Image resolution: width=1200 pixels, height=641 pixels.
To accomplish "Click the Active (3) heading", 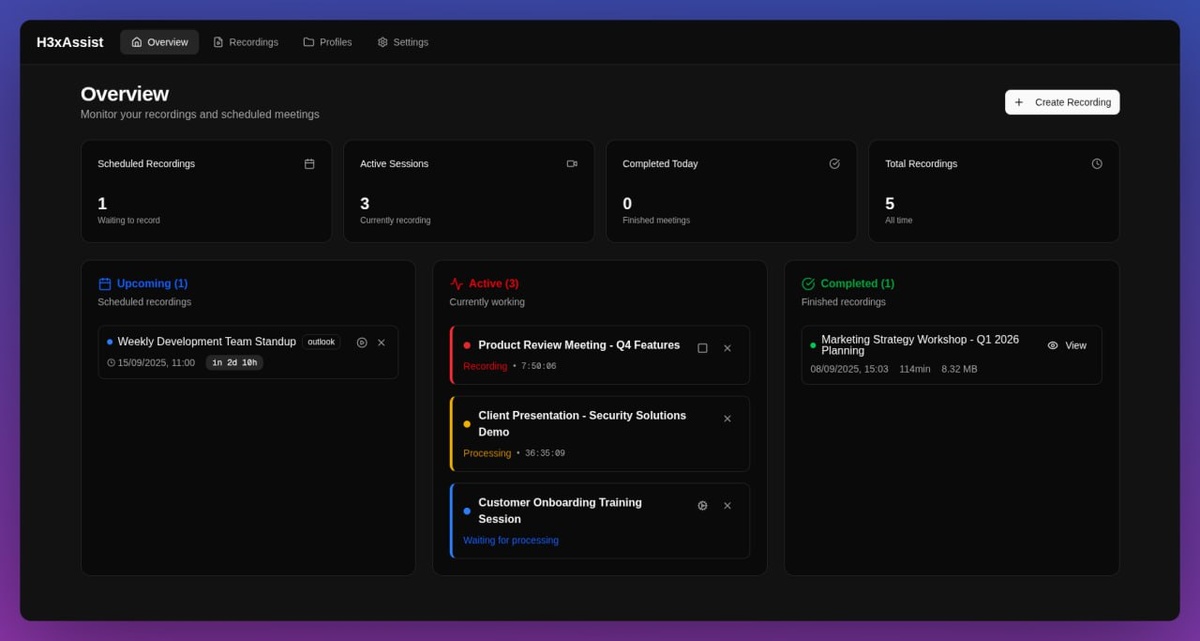I will click(x=494, y=284).
